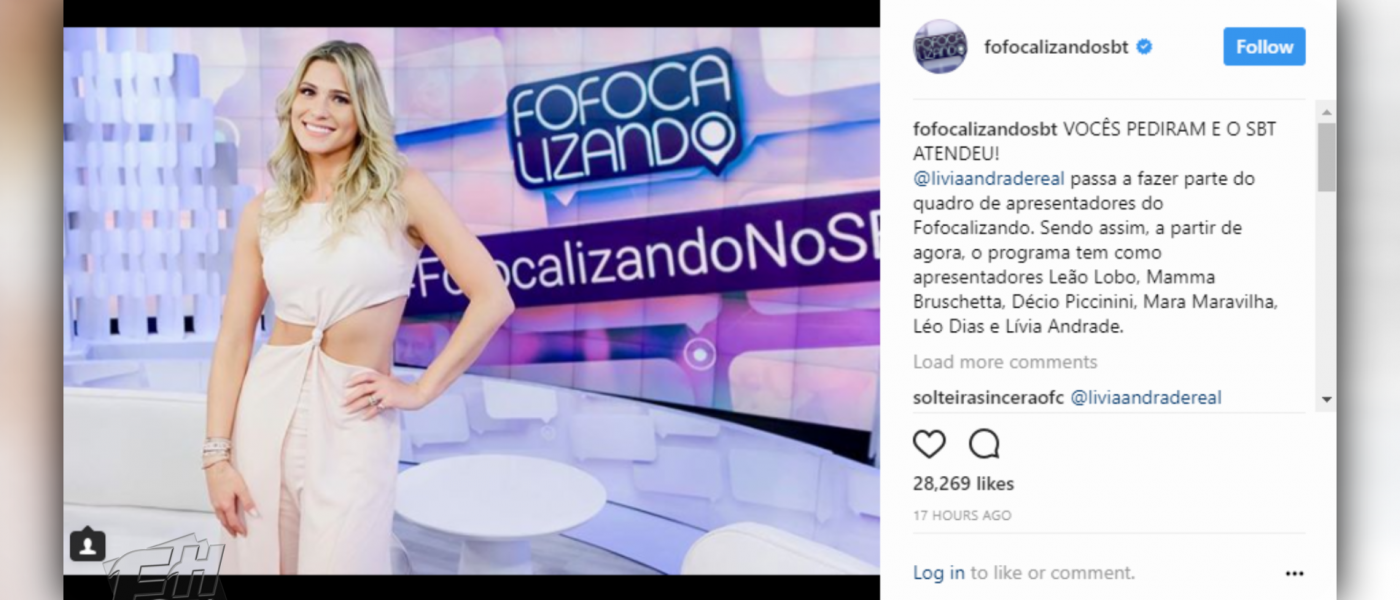The height and width of the screenshot is (600, 1400).
Task: Open fofocalizandosbt username in header
Action: coord(1056,46)
